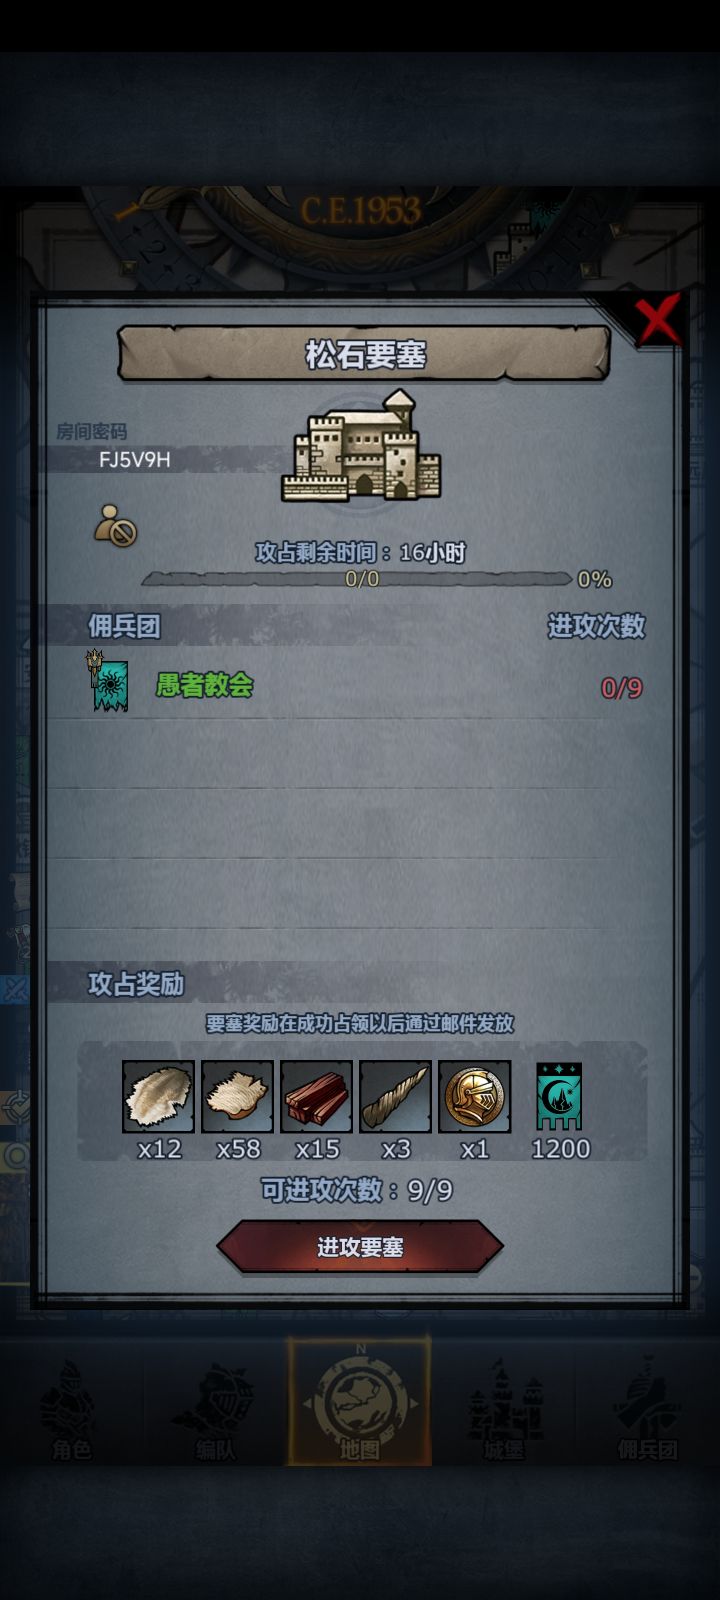
Task: Tap the 0/9 attack count value
Action: (x=621, y=688)
